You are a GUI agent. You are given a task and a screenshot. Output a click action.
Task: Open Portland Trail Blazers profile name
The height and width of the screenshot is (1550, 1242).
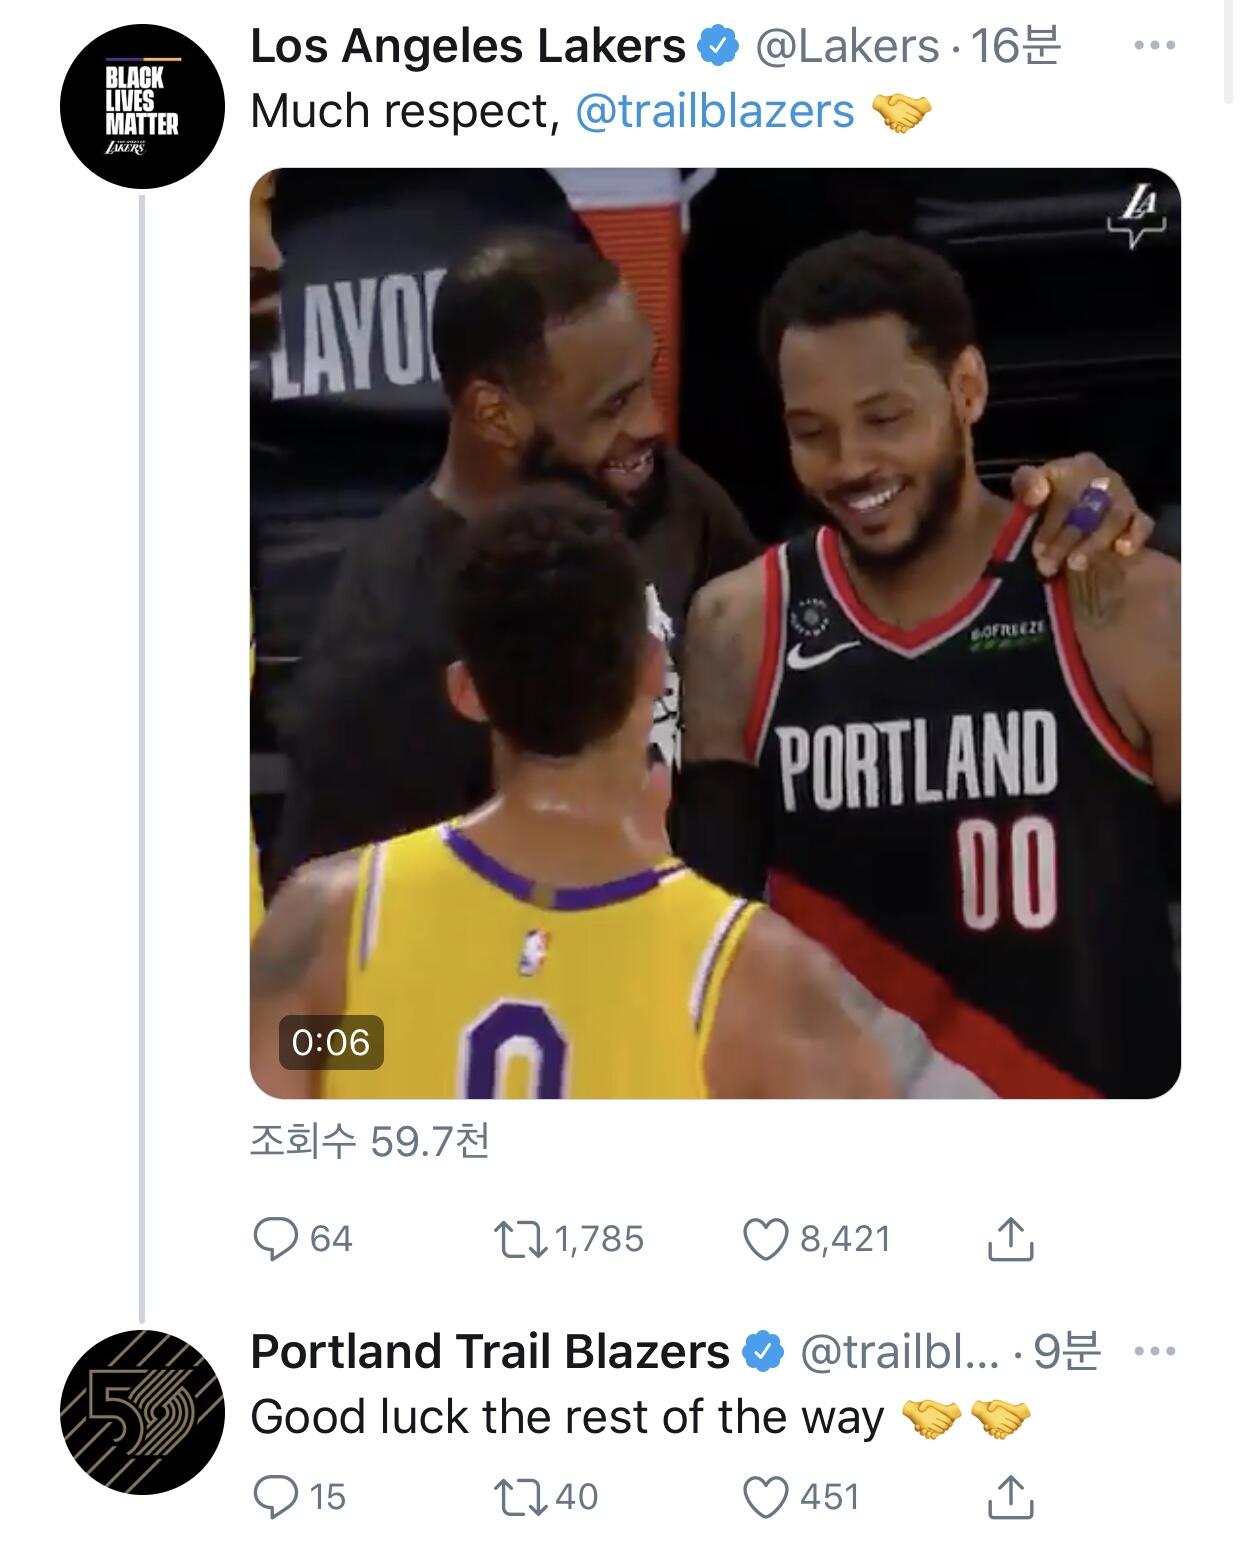click(489, 1352)
